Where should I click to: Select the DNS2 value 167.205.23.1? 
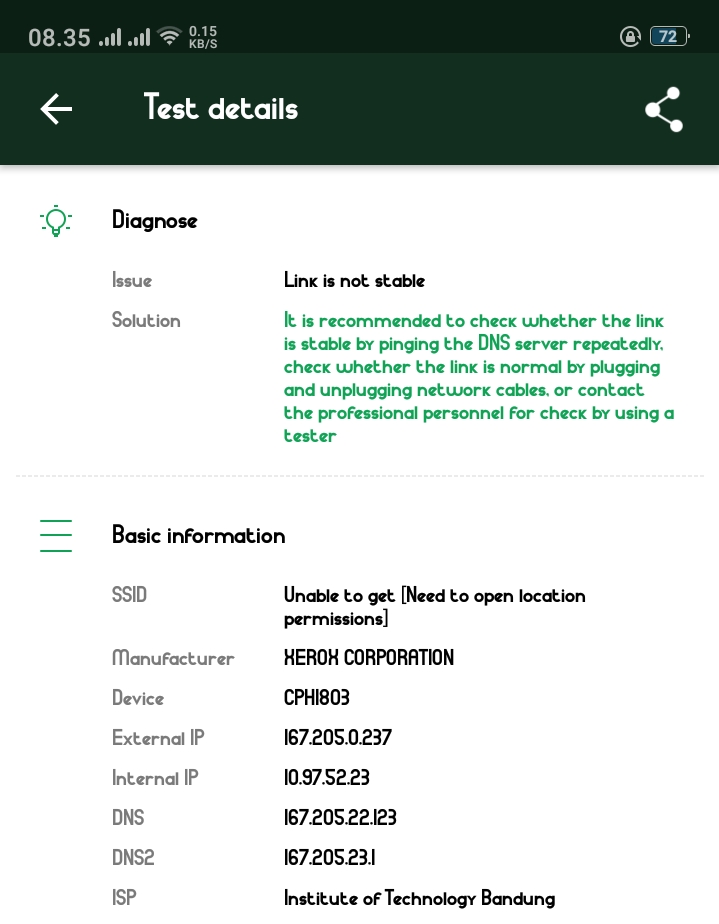tap(329, 858)
